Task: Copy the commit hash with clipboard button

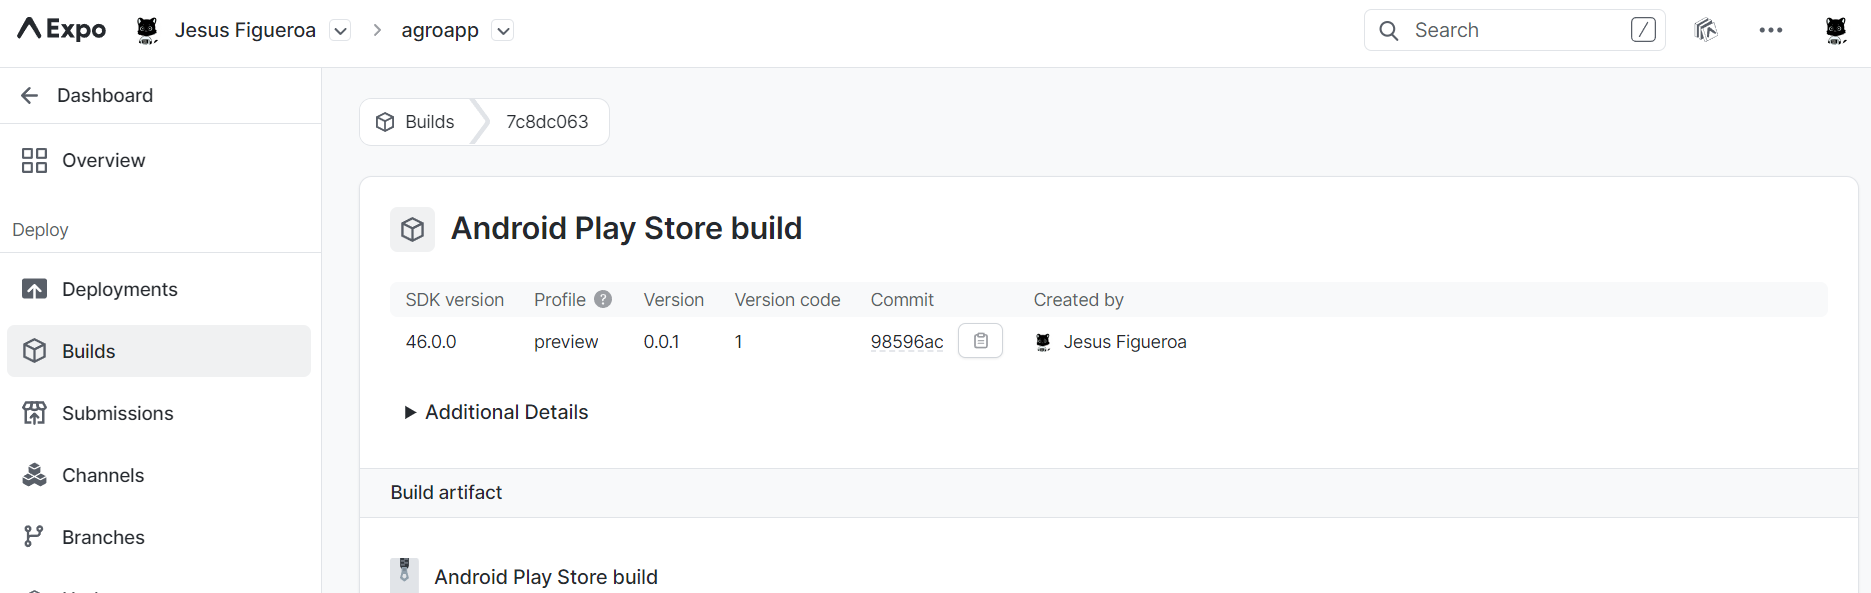Action: [981, 341]
